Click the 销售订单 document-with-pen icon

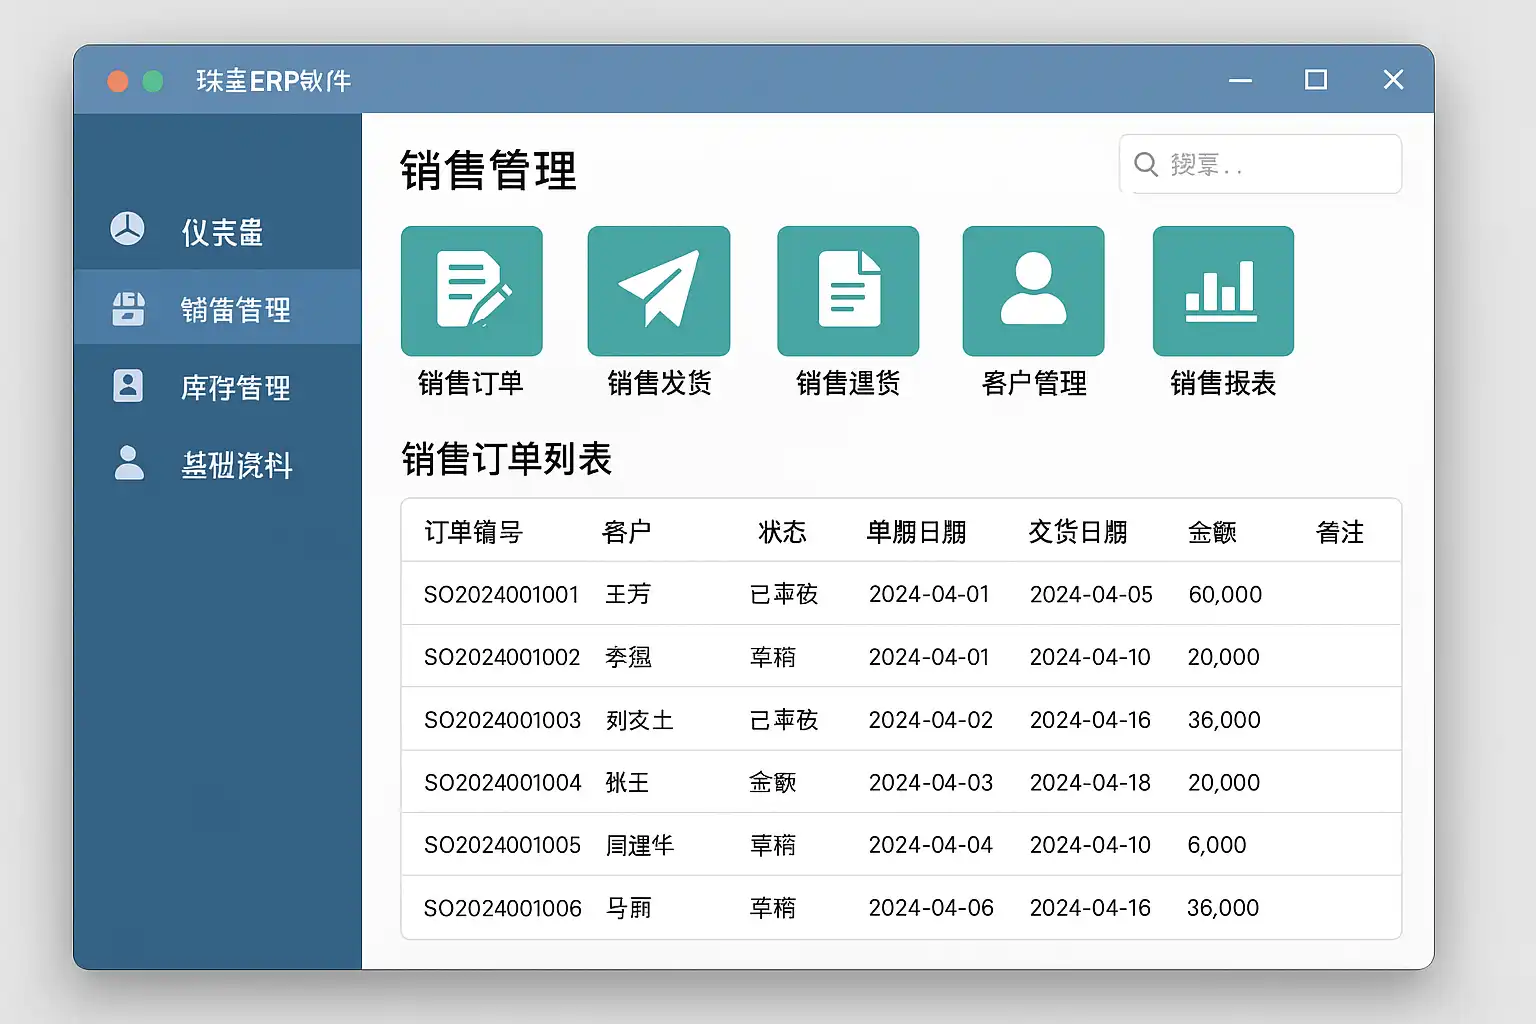click(471, 291)
